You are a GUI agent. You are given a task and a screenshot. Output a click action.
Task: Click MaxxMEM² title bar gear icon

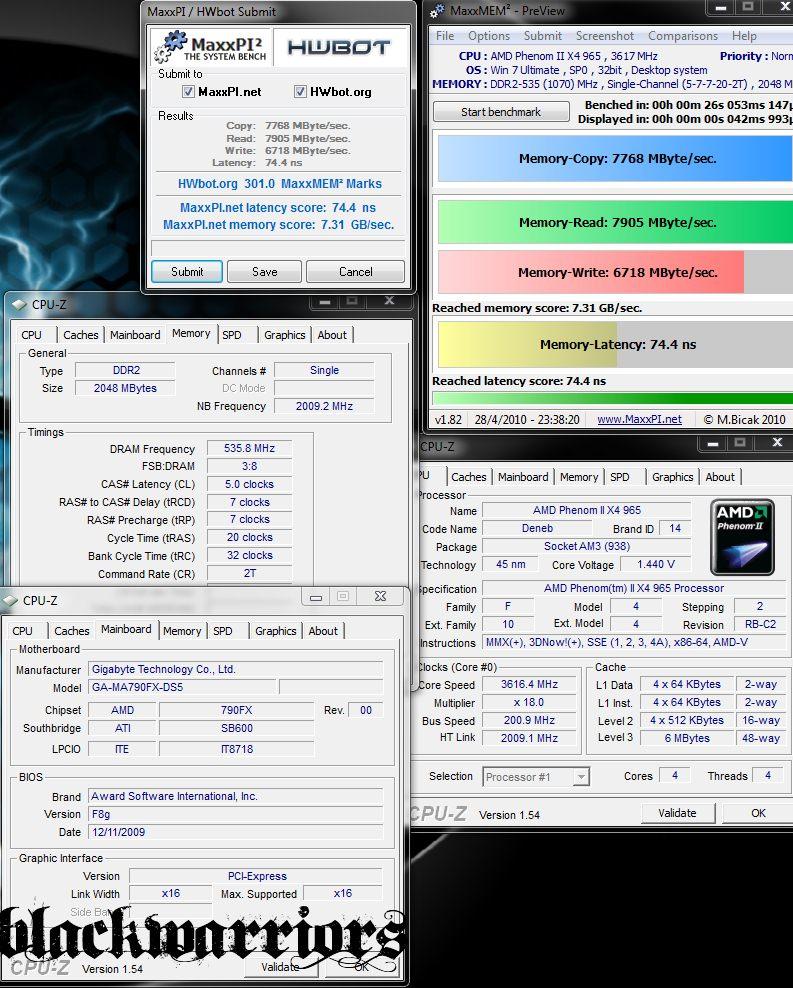pyautogui.click(x=438, y=10)
